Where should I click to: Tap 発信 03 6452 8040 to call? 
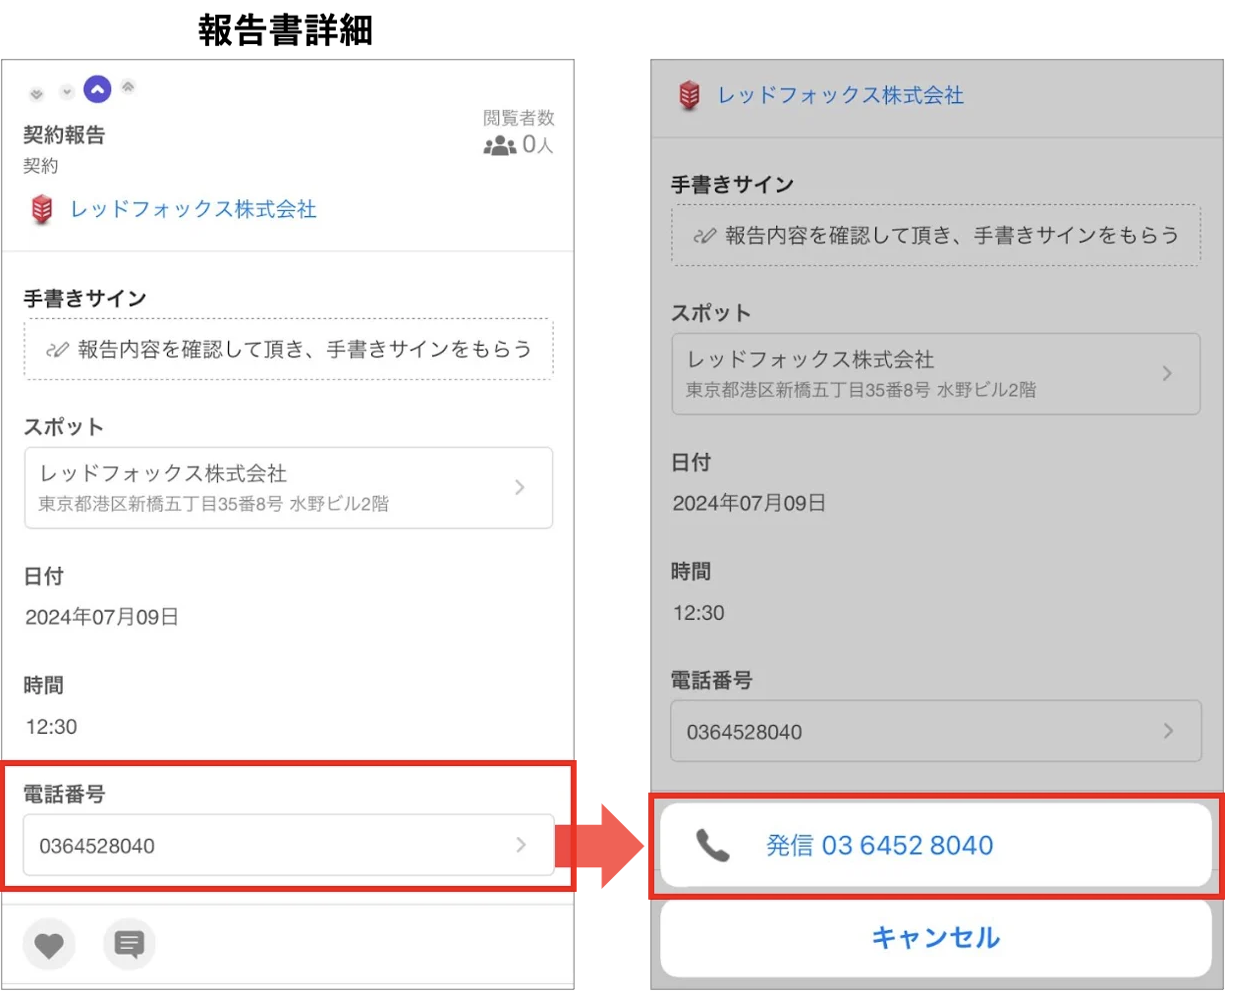936,845
